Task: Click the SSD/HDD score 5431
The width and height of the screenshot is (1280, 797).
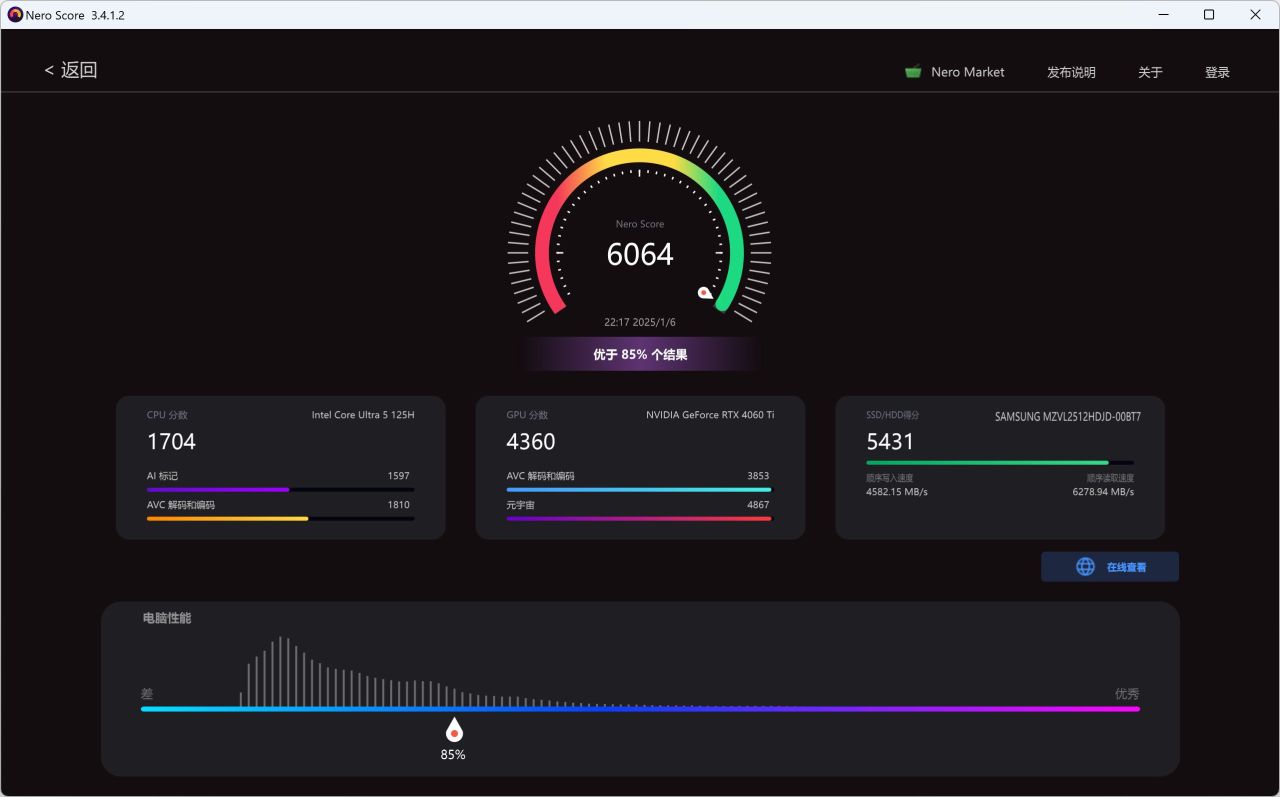Action: pyautogui.click(x=890, y=441)
